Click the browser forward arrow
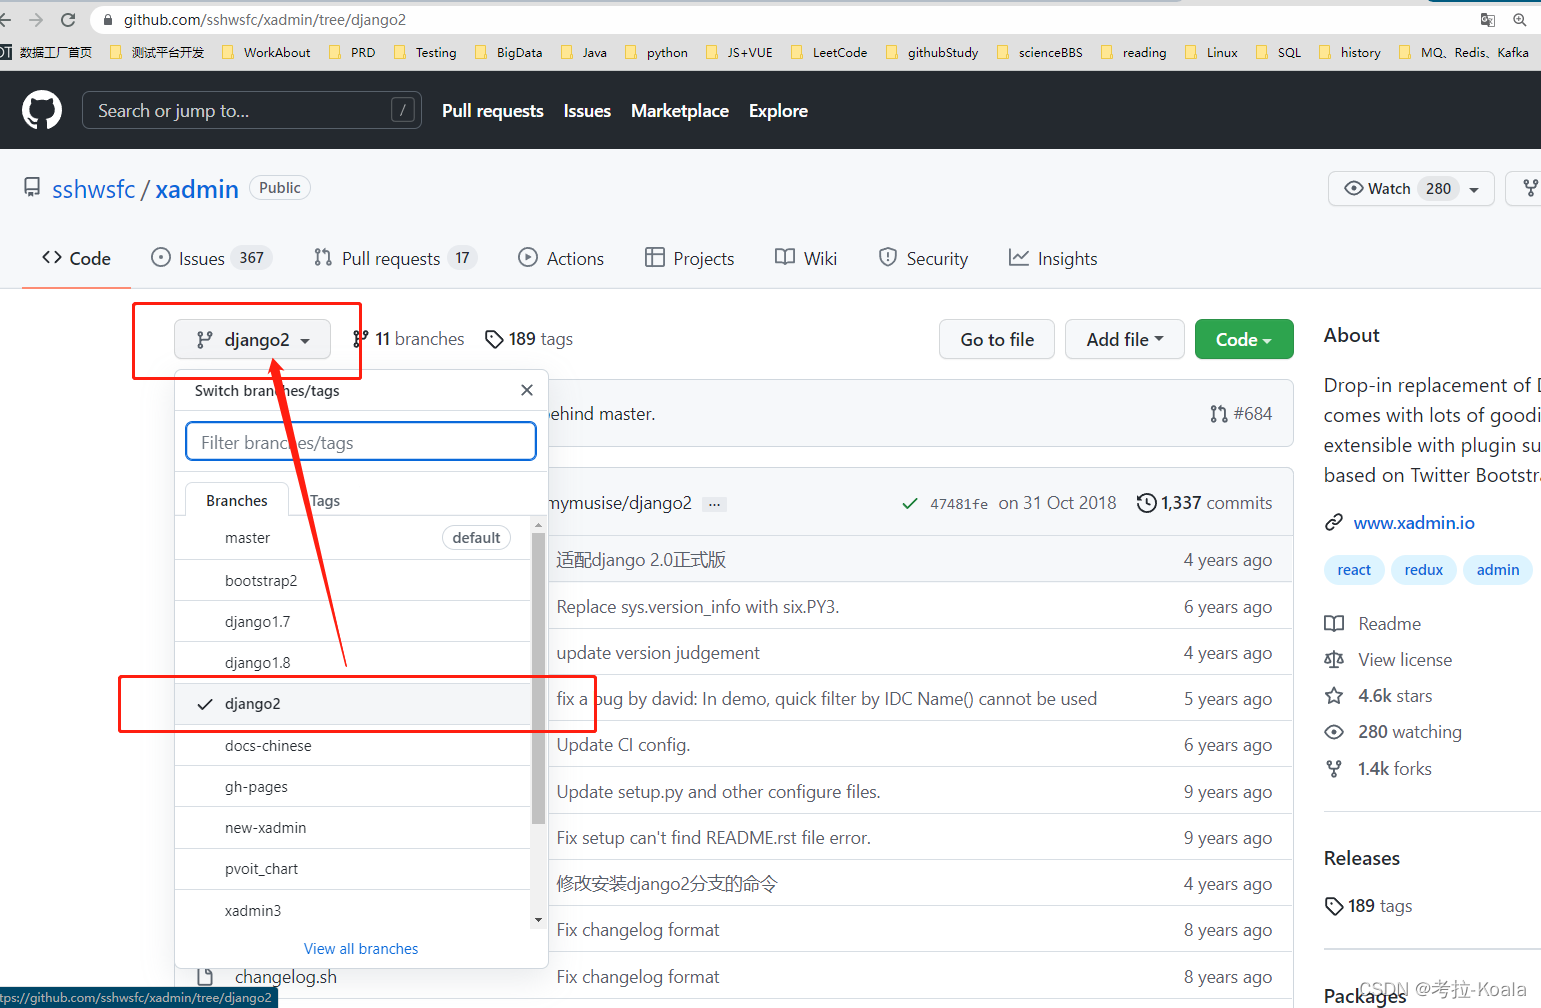Image resolution: width=1541 pixels, height=1008 pixels. [36, 20]
